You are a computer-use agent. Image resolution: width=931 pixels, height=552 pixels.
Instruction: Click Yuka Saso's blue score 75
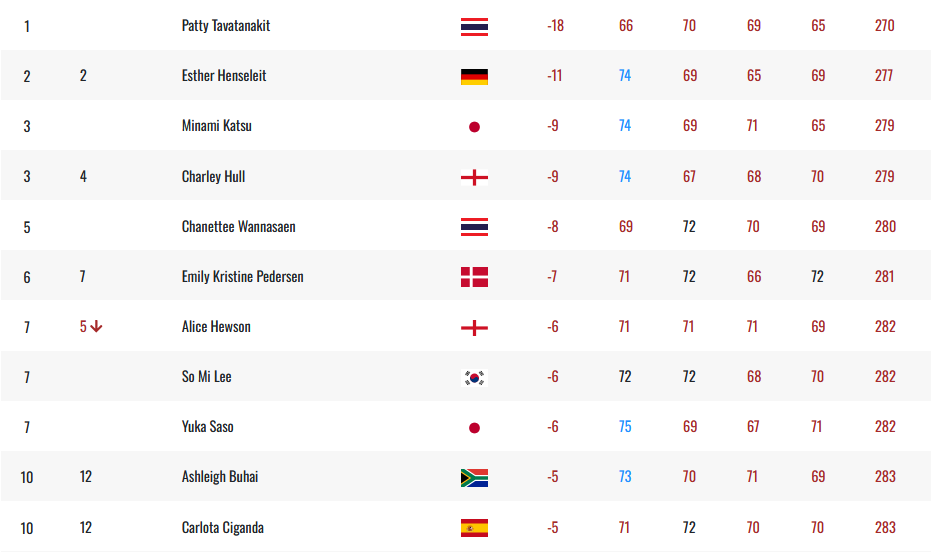click(625, 427)
